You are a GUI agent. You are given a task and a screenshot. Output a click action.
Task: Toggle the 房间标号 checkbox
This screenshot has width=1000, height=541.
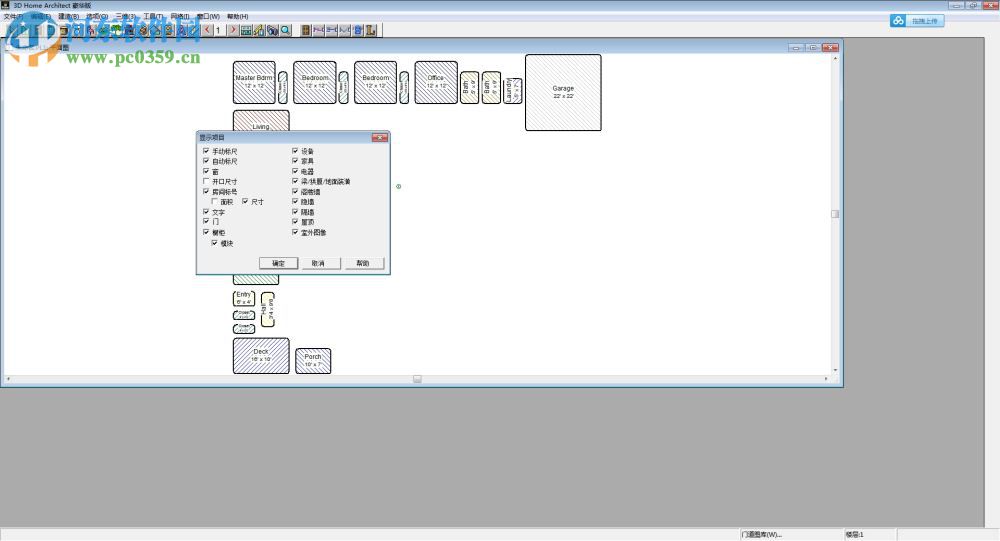pos(206,191)
